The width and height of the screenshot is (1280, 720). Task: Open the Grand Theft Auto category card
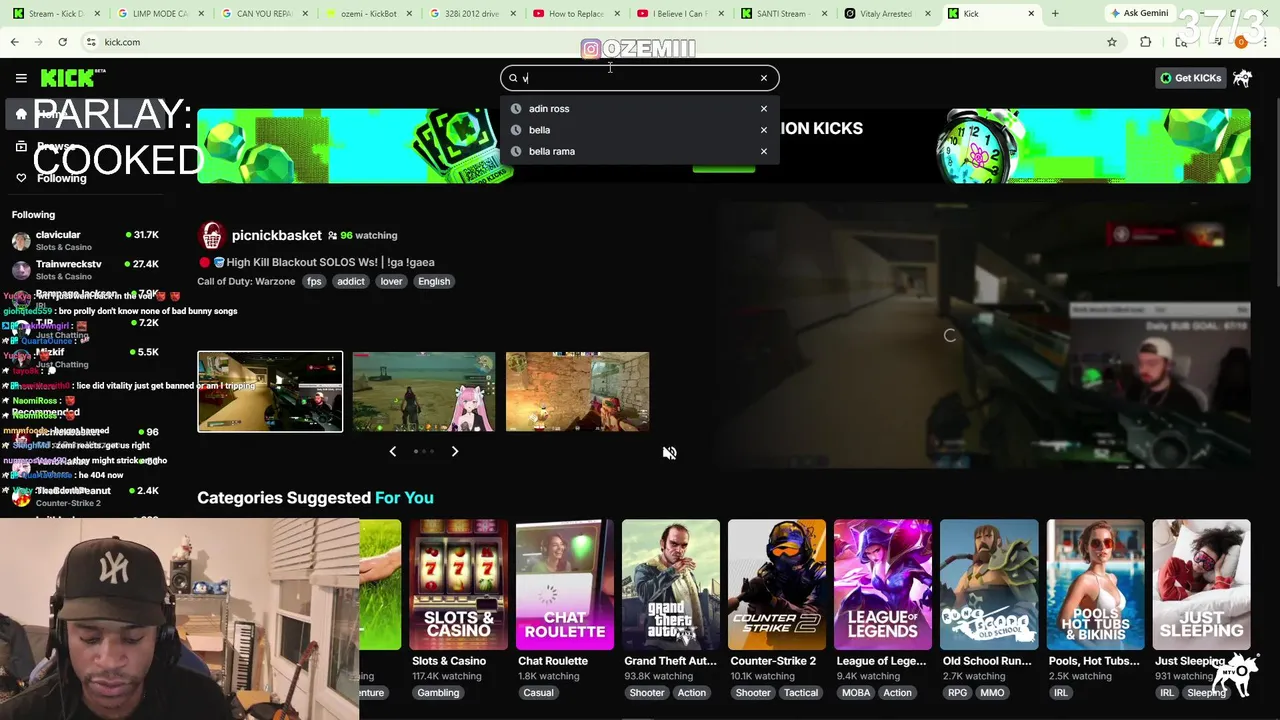click(670, 585)
